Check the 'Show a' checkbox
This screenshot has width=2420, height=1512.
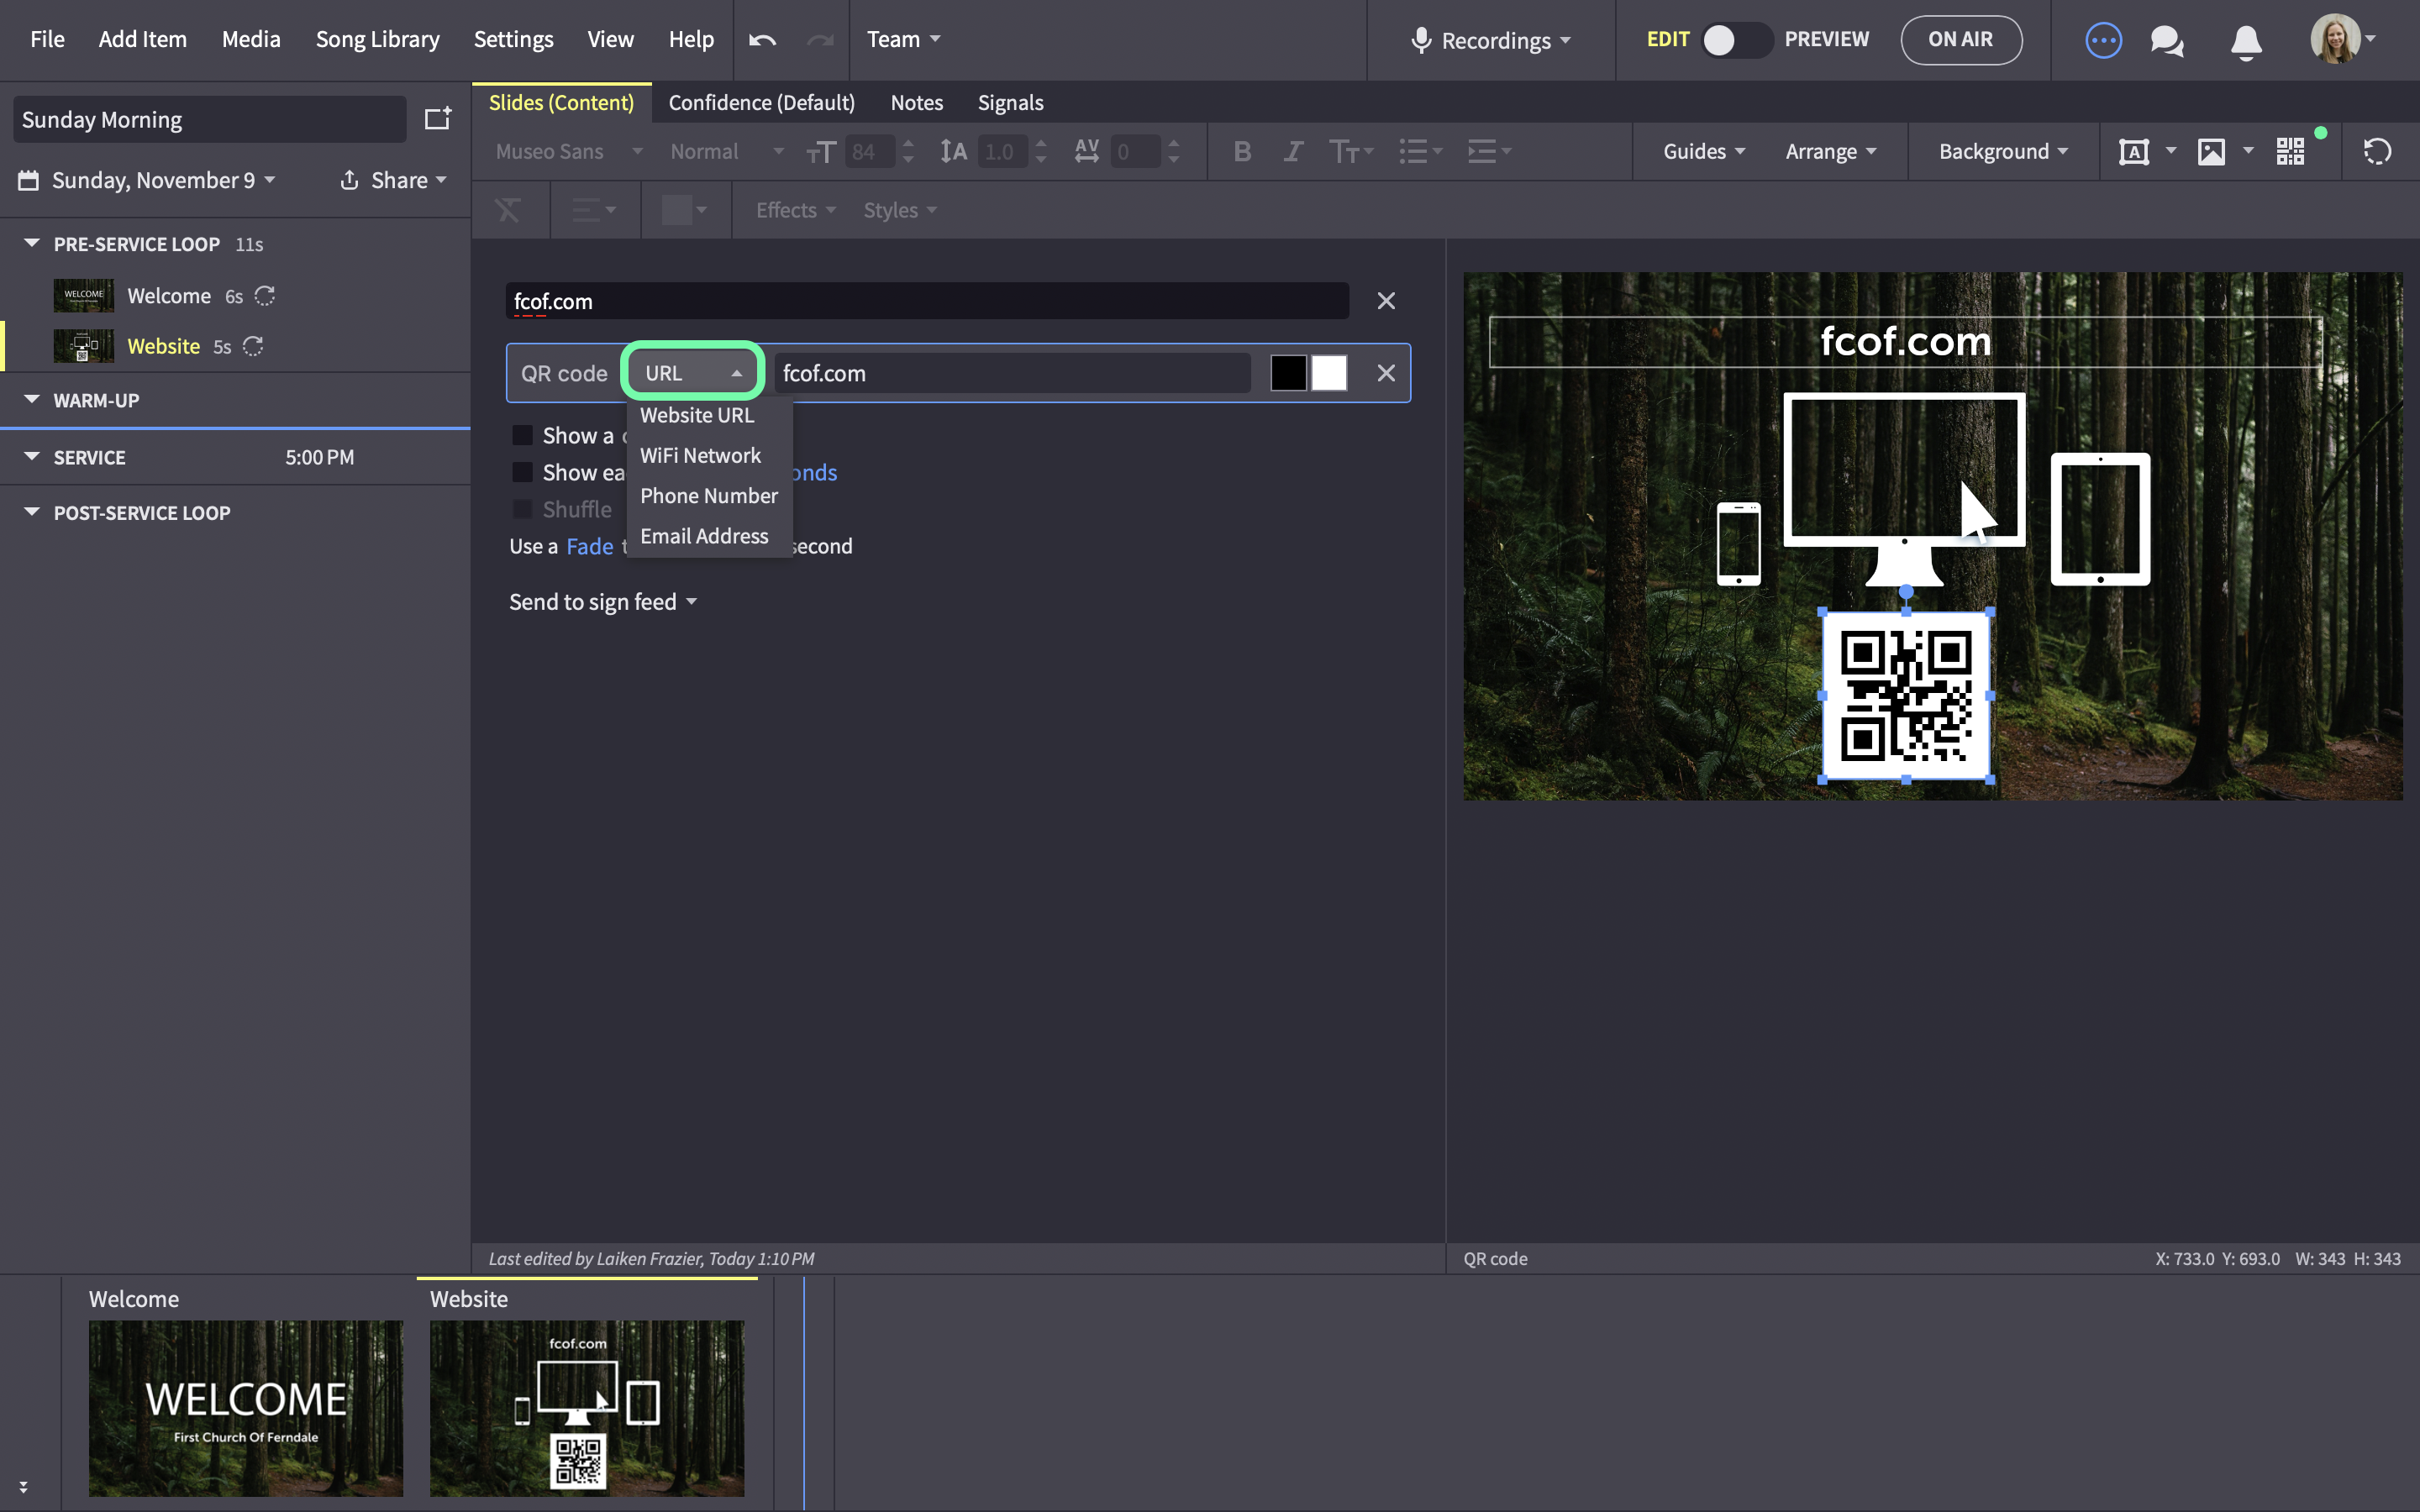pyautogui.click(x=522, y=435)
